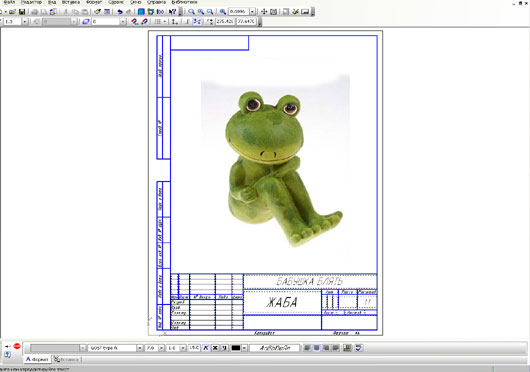Toggle italic text formatting (K)

tap(206, 348)
